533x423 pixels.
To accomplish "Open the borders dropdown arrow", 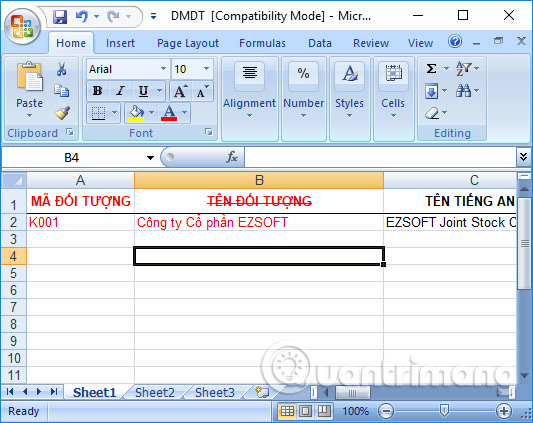I will pos(114,113).
